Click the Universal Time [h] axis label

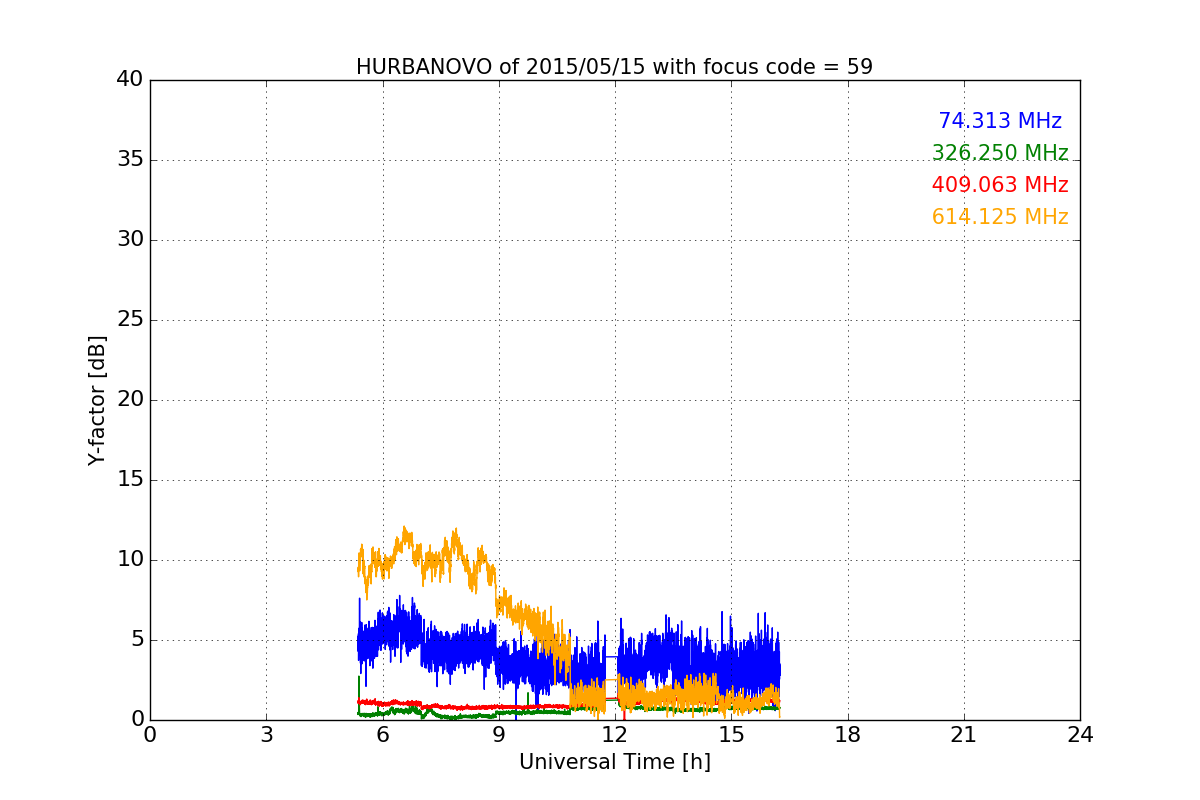pyautogui.click(x=614, y=762)
